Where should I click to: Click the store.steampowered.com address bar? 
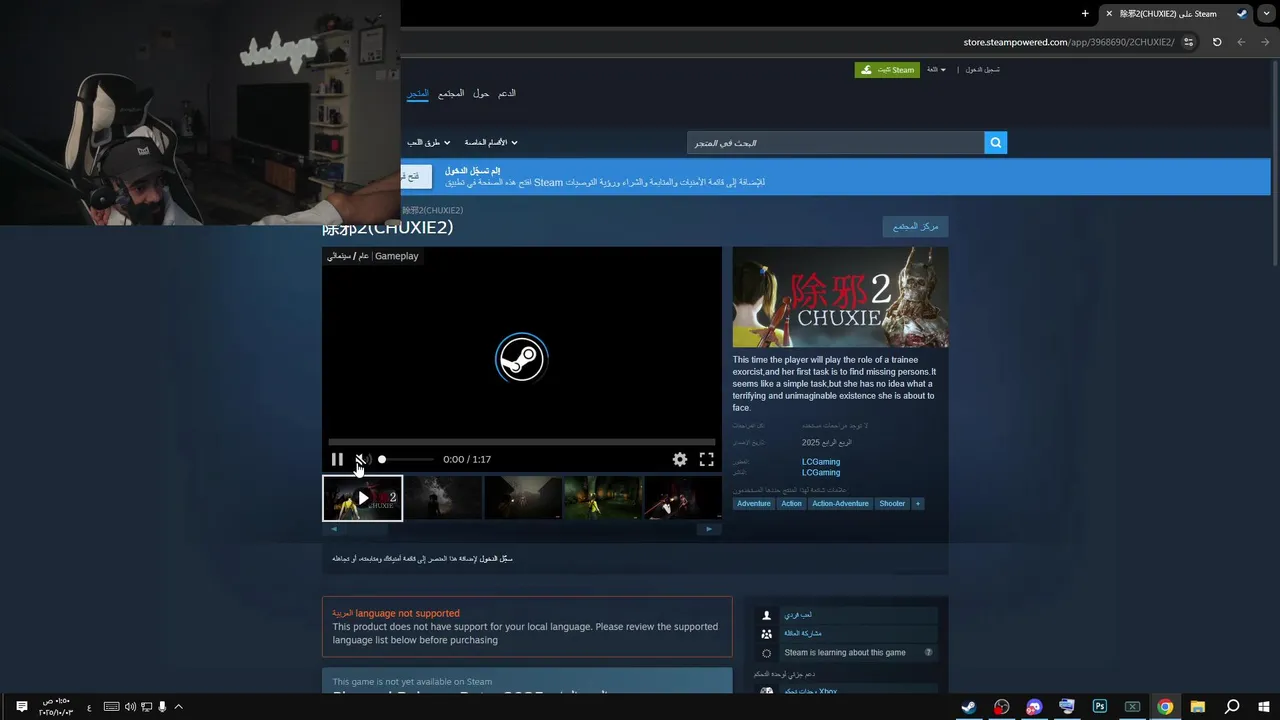coord(1069,42)
